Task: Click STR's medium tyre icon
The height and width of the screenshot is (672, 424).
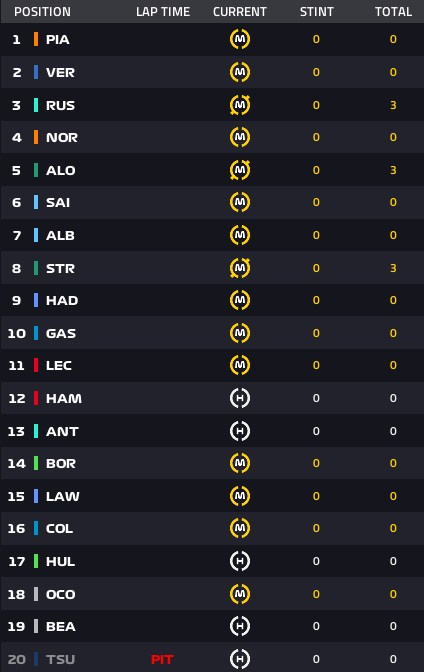Action: click(240, 268)
